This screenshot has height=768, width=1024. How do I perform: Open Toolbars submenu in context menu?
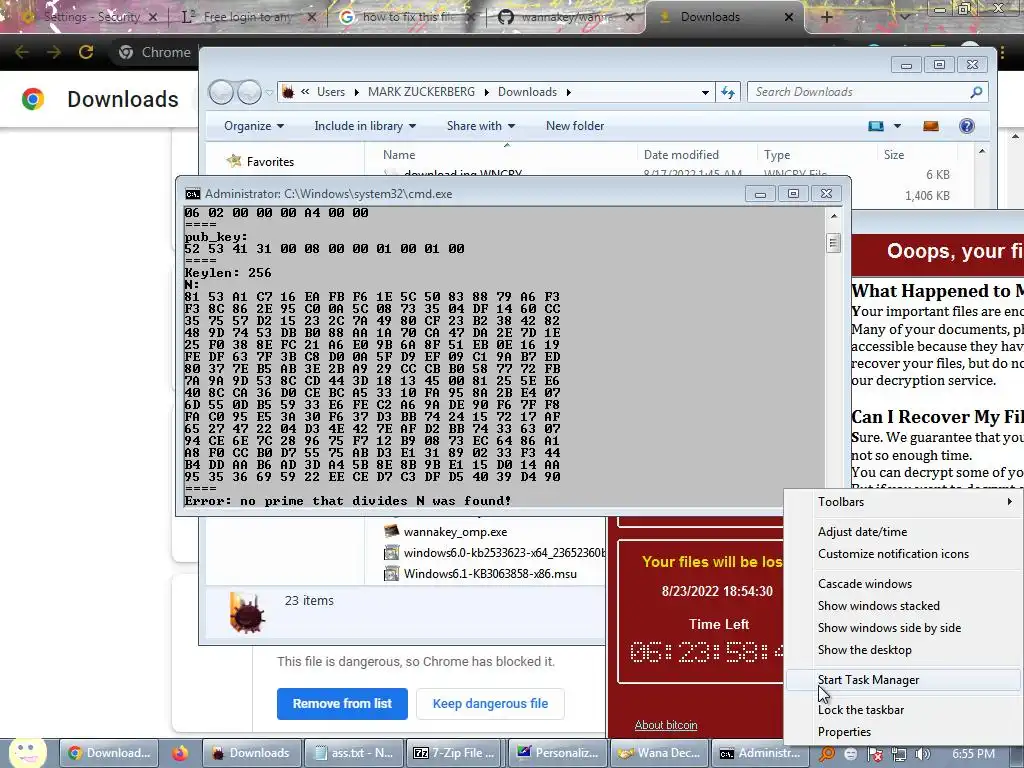pyautogui.click(x=903, y=502)
